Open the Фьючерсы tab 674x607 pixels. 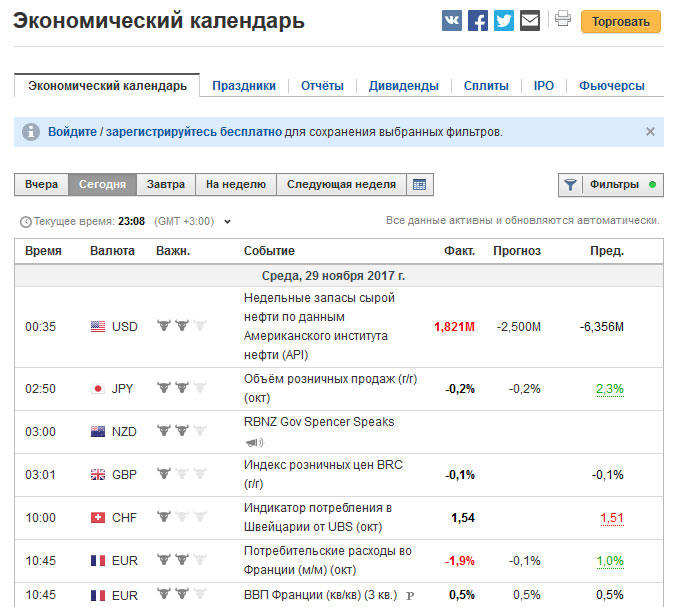[612, 86]
